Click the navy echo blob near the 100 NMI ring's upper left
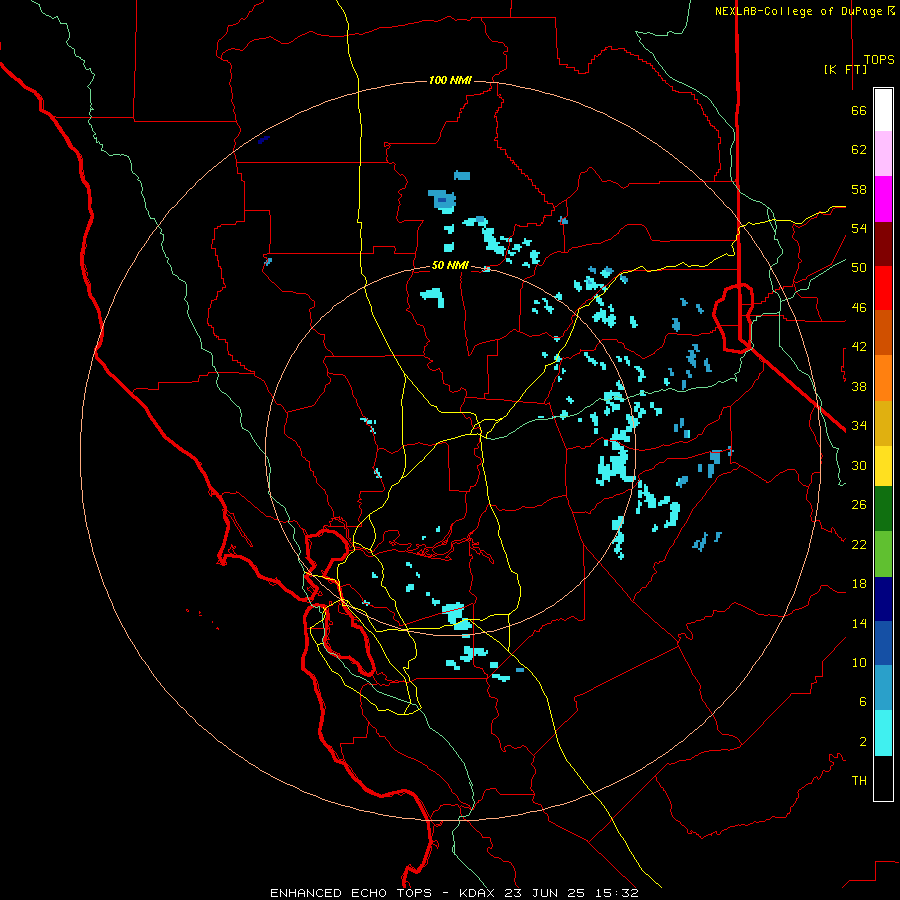Viewport: 900px width, 900px height. (264, 139)
